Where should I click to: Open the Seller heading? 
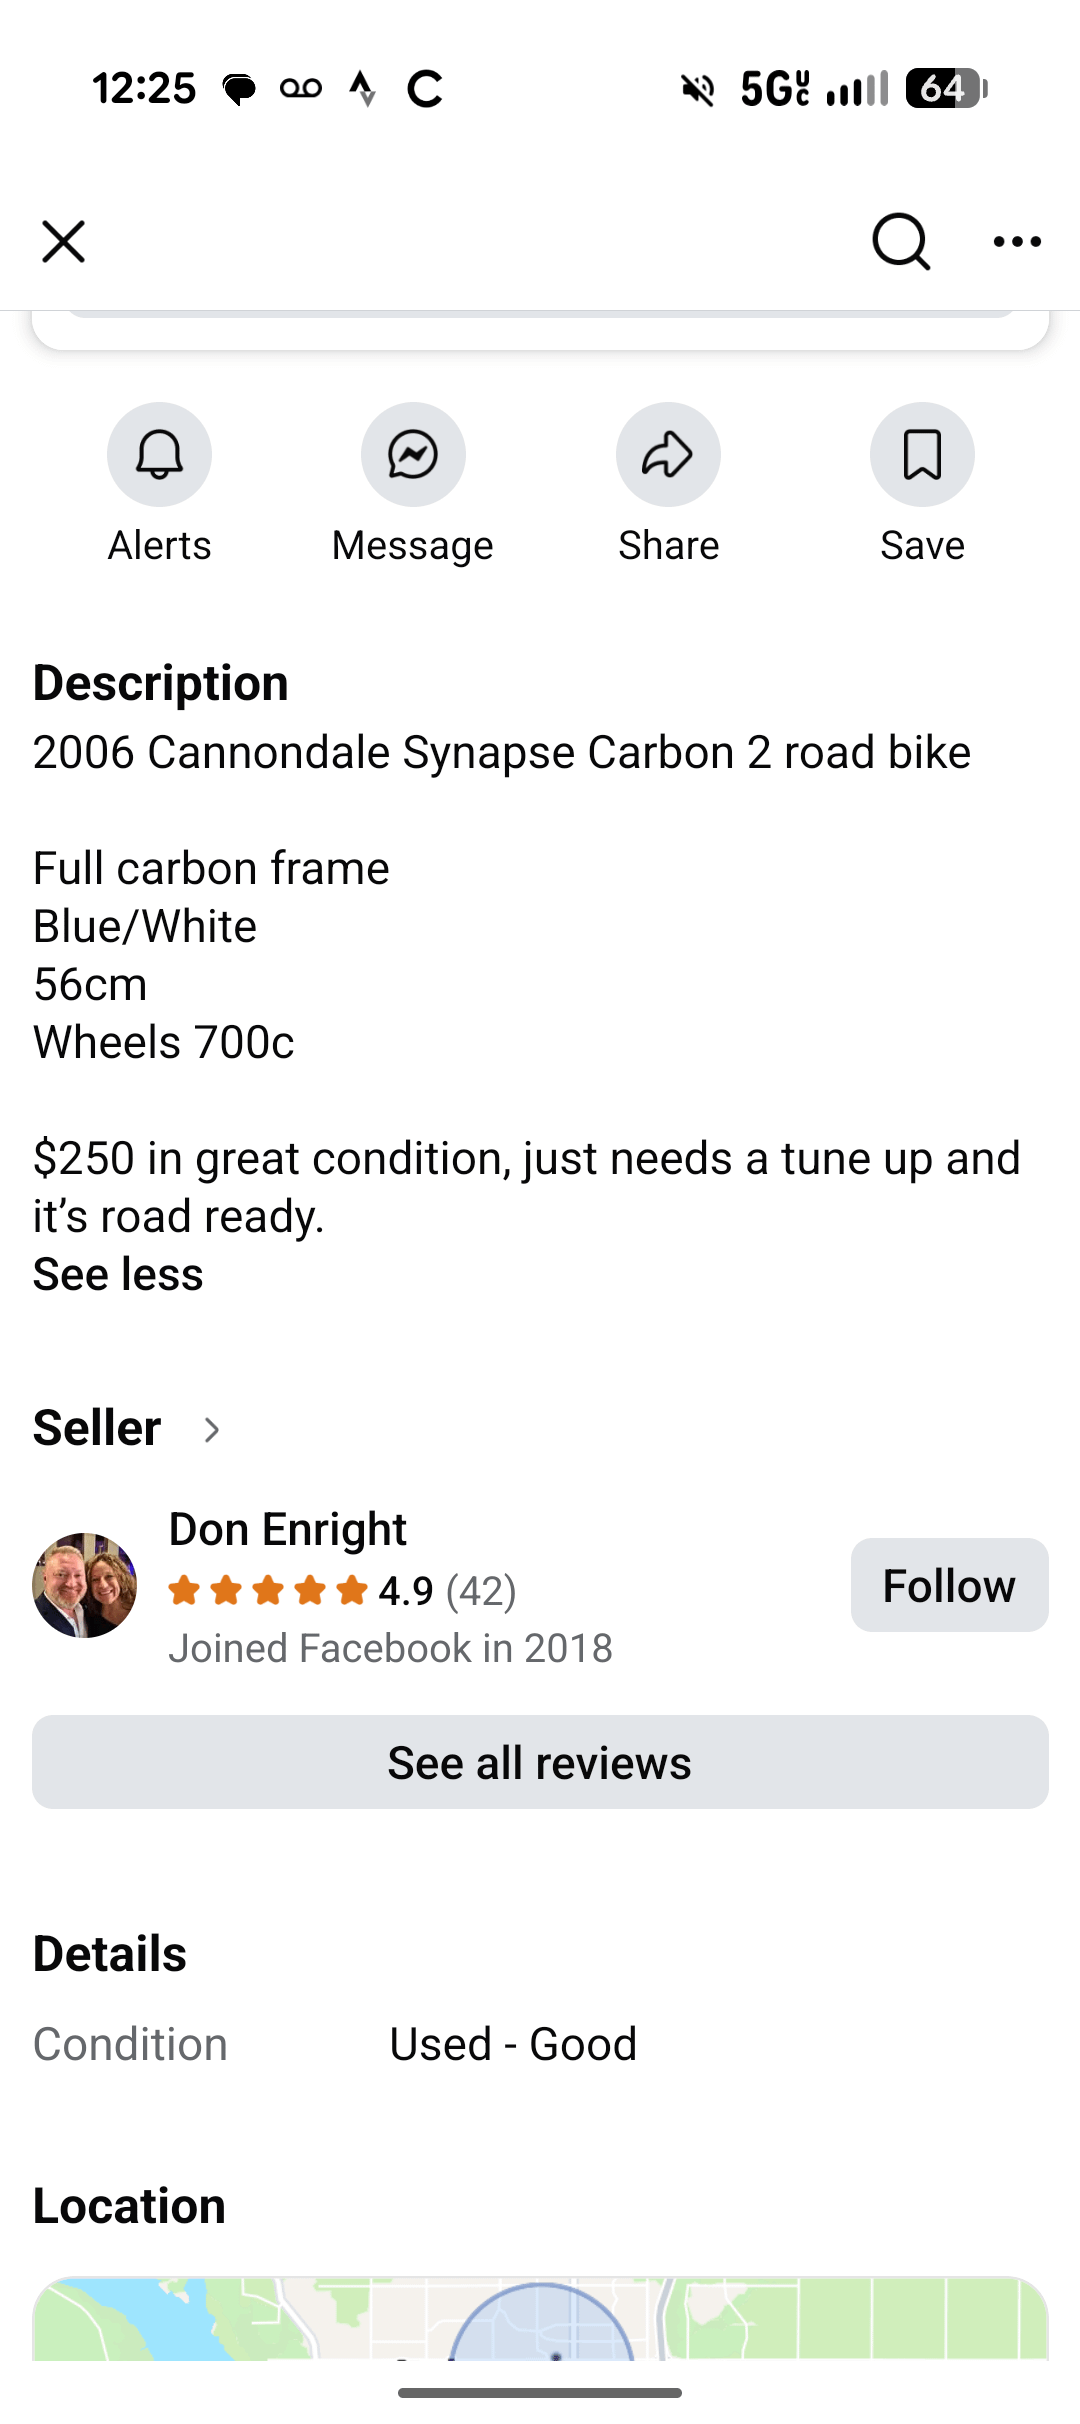[97, 1428]
